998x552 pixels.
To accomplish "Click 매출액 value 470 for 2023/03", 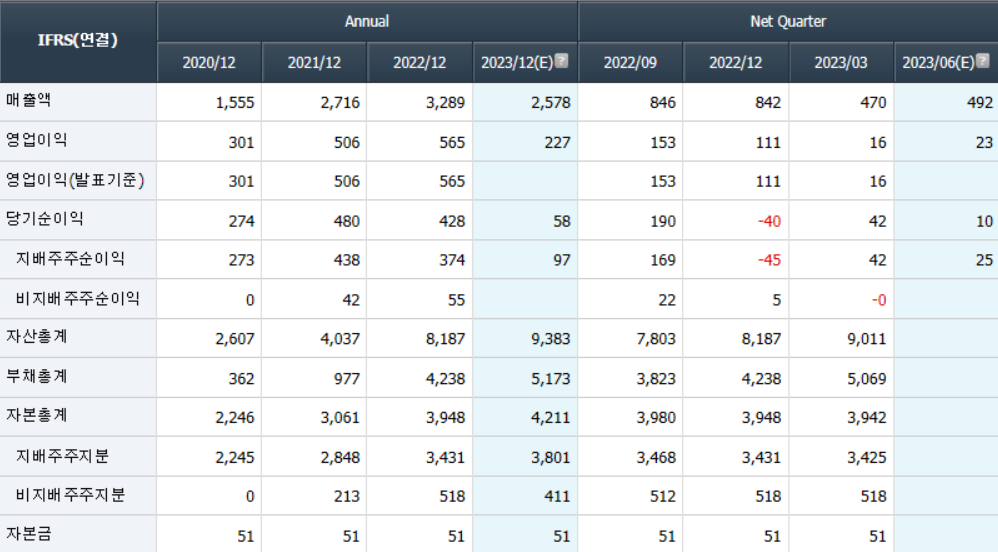I will 873,103.
